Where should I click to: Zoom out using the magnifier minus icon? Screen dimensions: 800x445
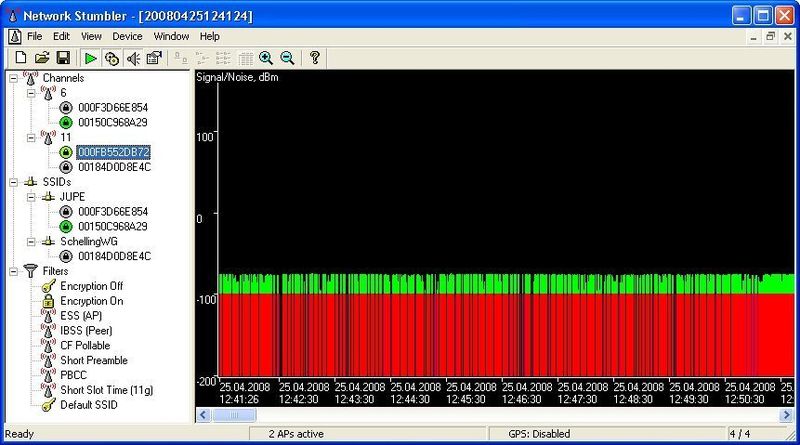pos(287,58)
